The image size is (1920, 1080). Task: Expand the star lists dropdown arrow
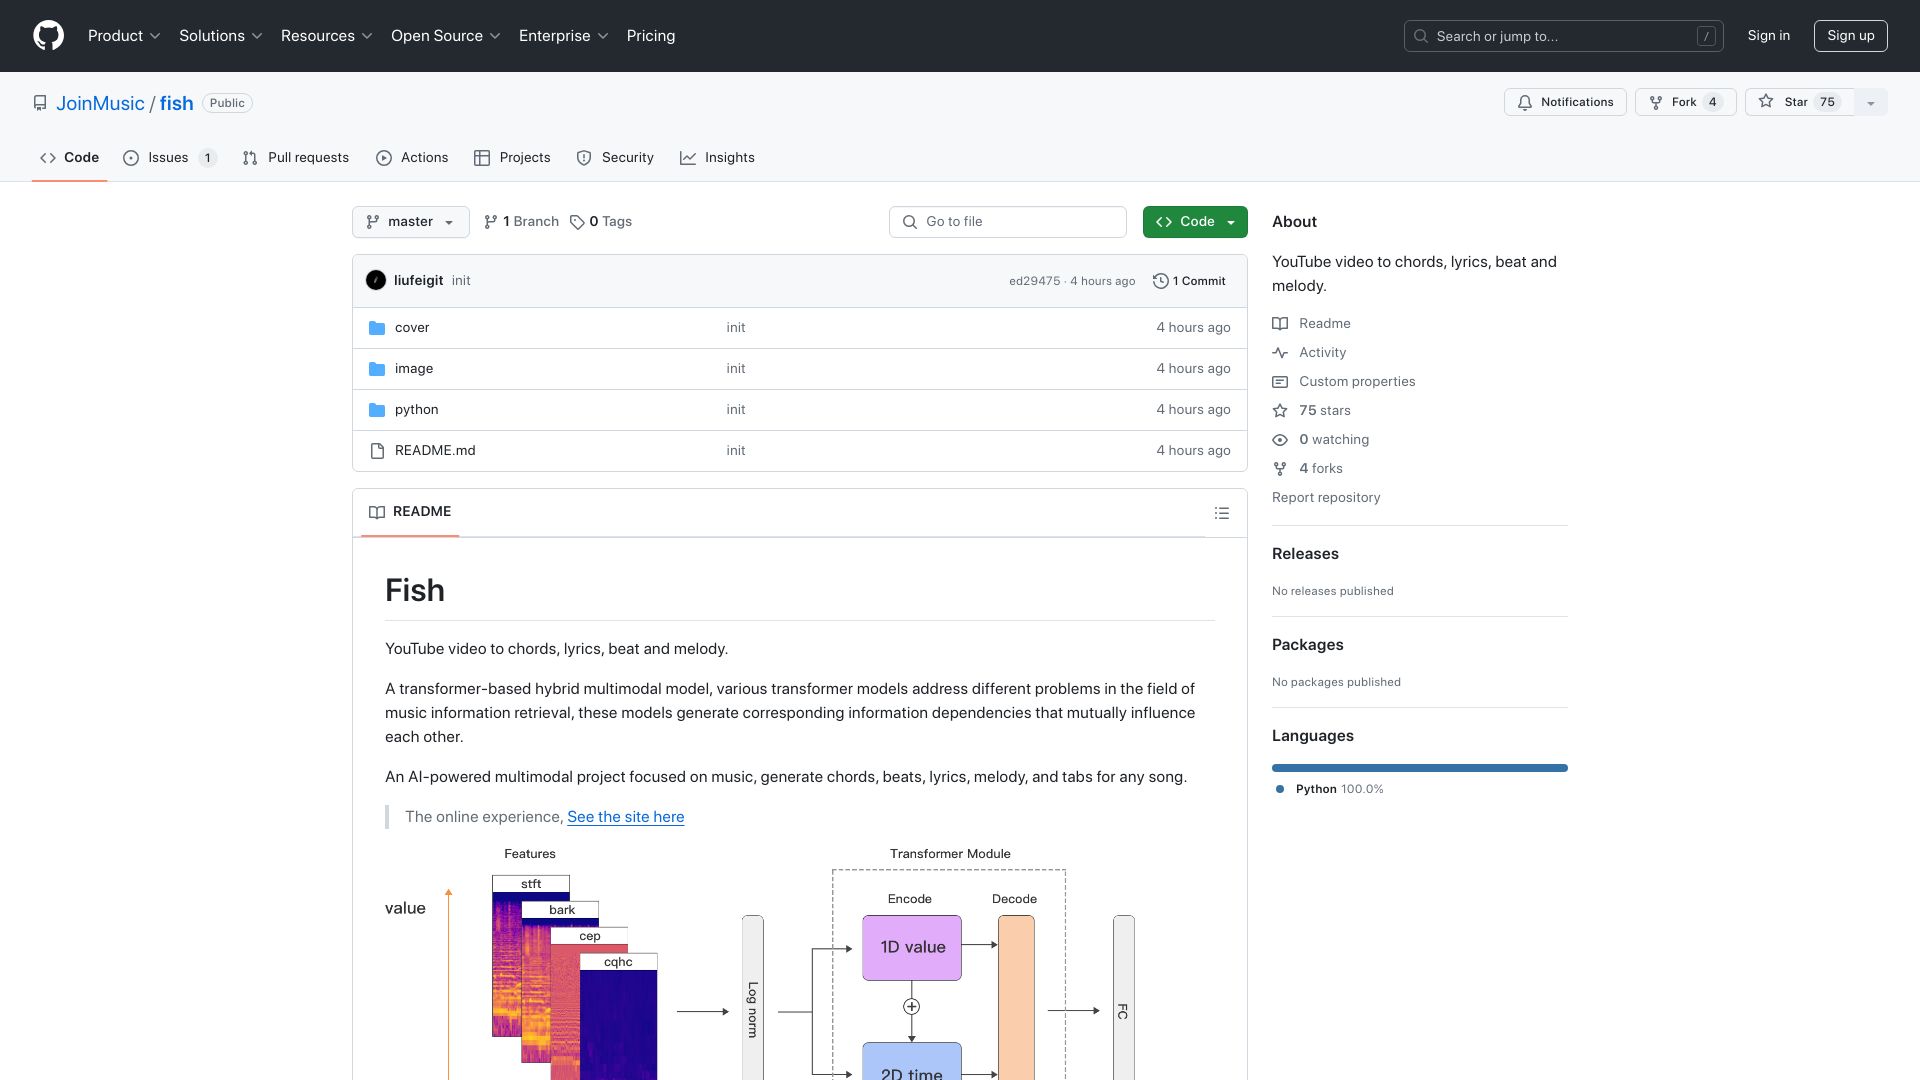point(1871,102)
